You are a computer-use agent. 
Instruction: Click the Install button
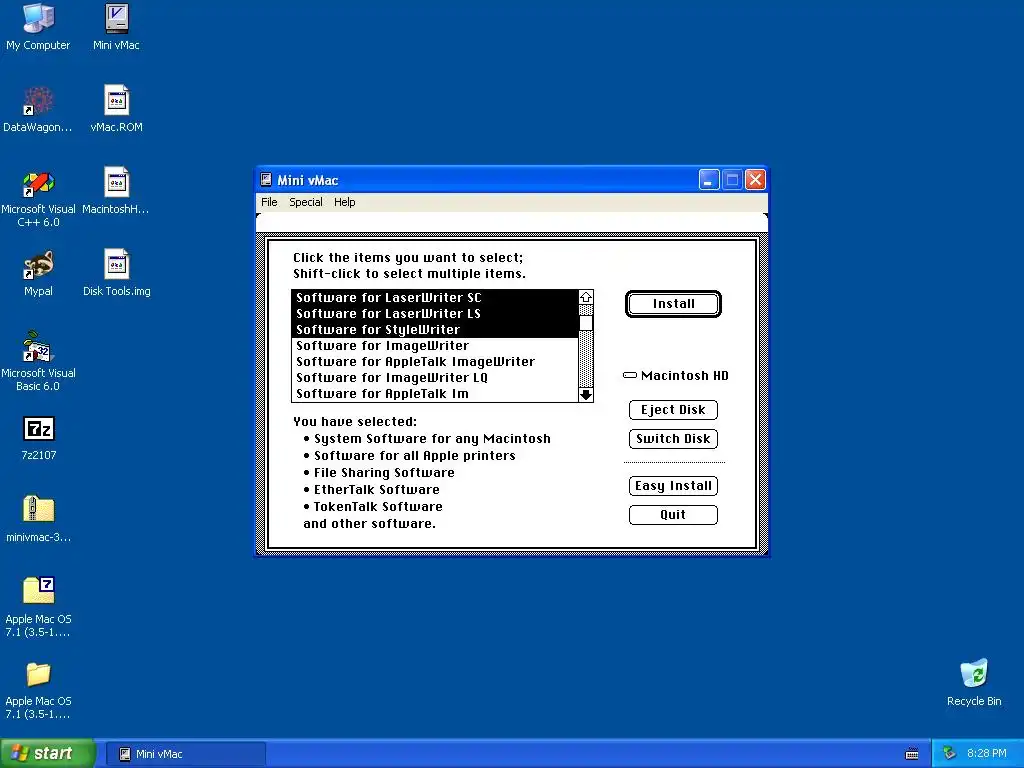673,304
